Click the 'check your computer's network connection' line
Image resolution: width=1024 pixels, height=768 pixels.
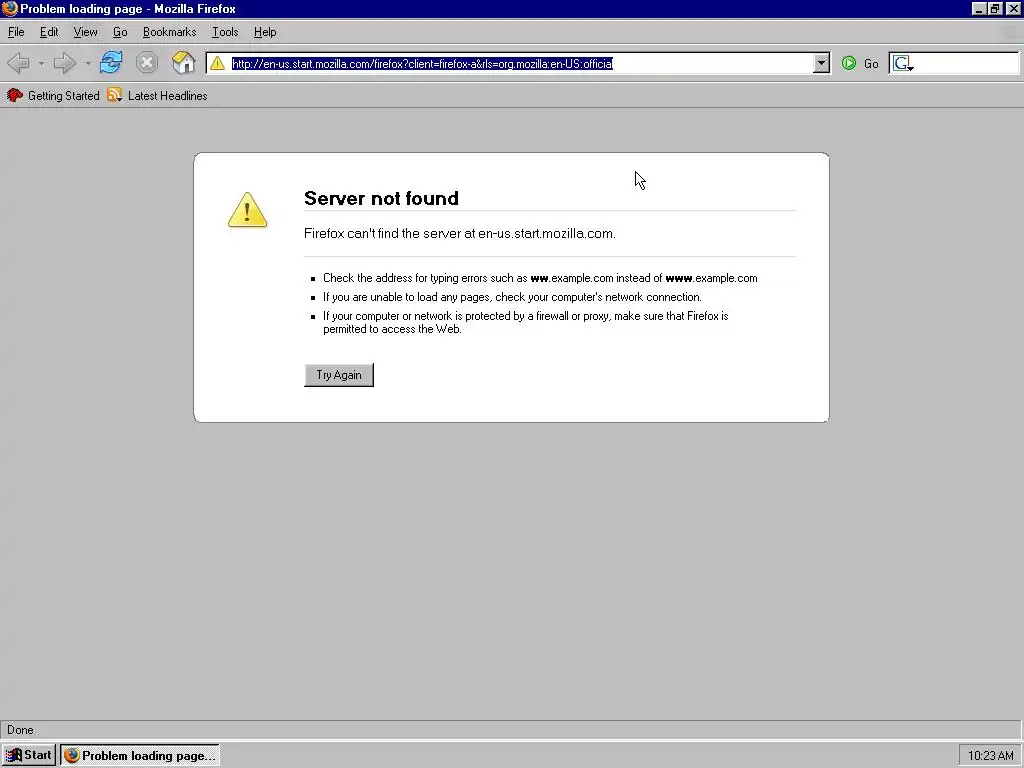pyautogui.click(x=513, y=297)
